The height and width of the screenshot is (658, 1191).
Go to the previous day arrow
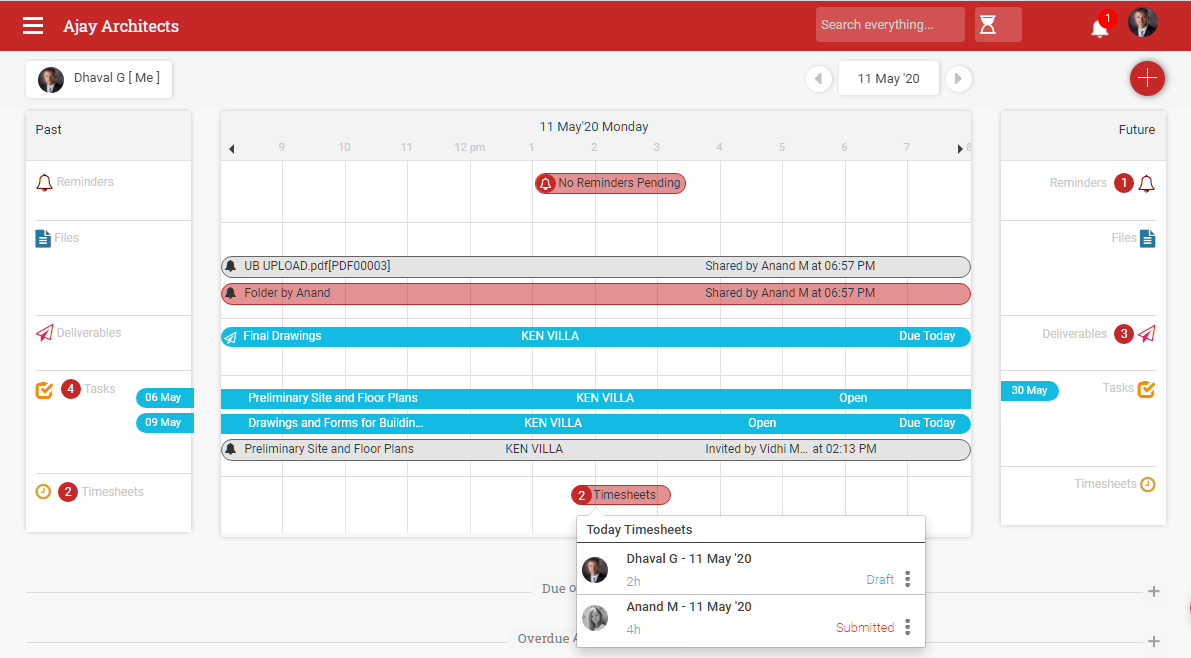(x=819, y=78)
